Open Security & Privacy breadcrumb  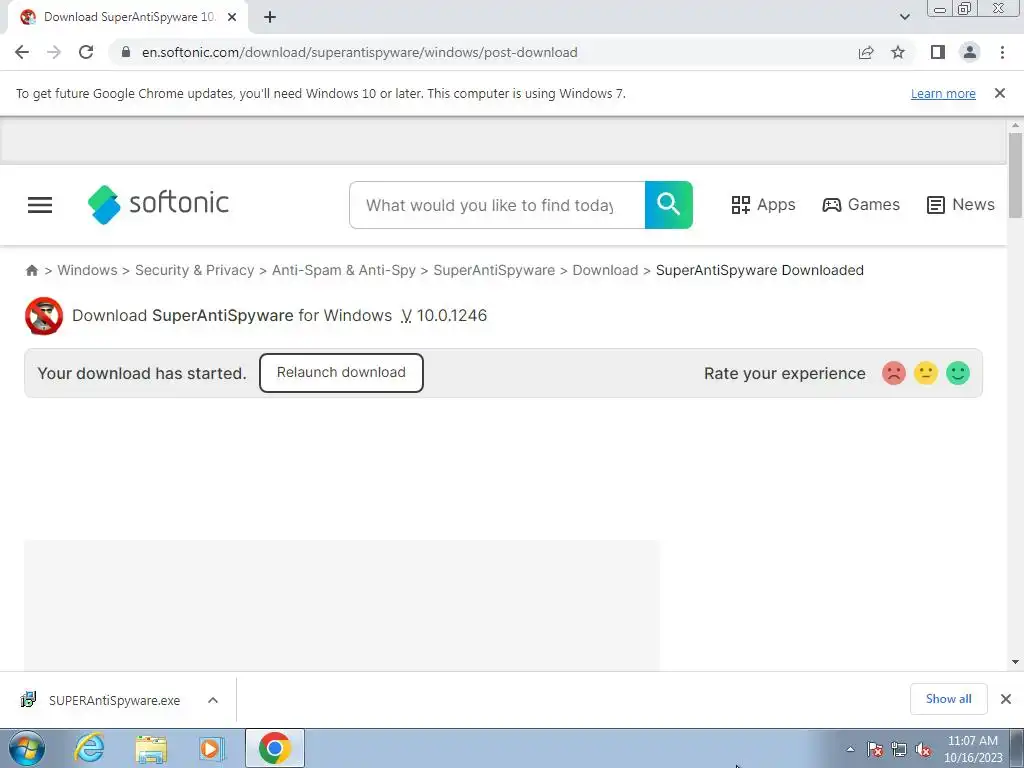pos(195,270)
